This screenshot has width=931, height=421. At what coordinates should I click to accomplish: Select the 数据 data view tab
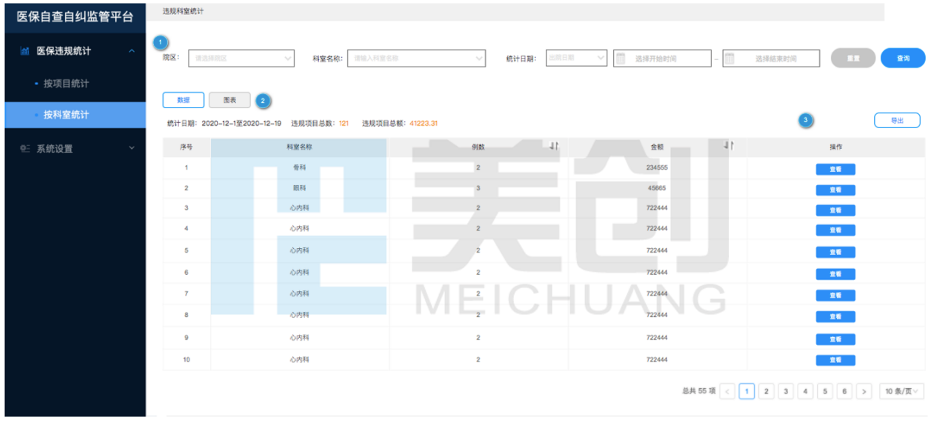click(x=183, y=100)
